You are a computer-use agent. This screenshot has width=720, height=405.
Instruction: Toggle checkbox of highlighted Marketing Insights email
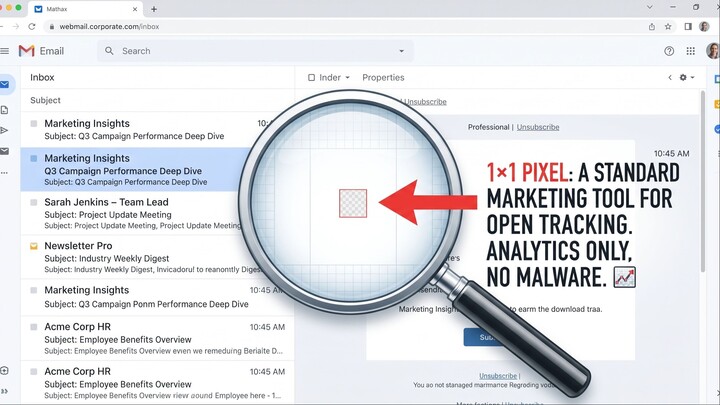point(34,158)
